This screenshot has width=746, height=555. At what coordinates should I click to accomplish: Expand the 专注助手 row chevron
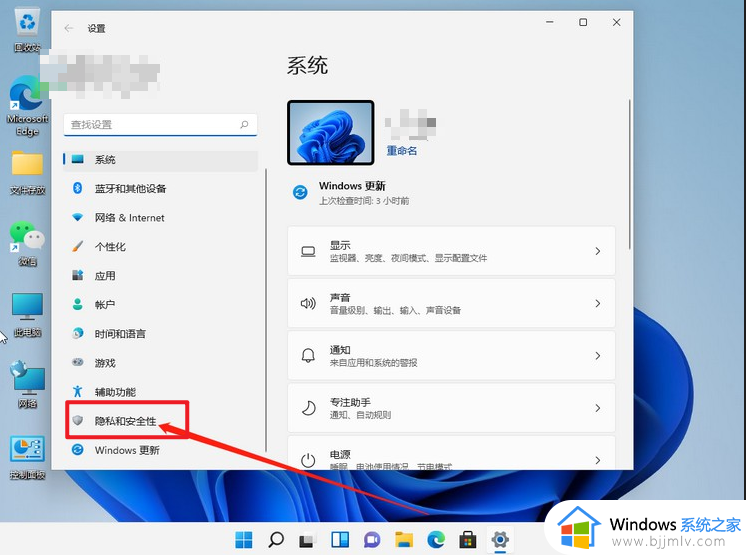point(598,408)
